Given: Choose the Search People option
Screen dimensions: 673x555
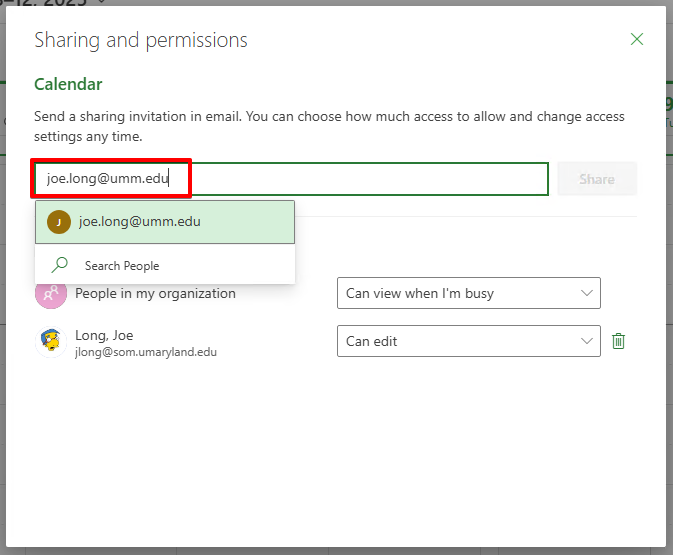Looking at the screenshot, I should (x=122, y=265).
